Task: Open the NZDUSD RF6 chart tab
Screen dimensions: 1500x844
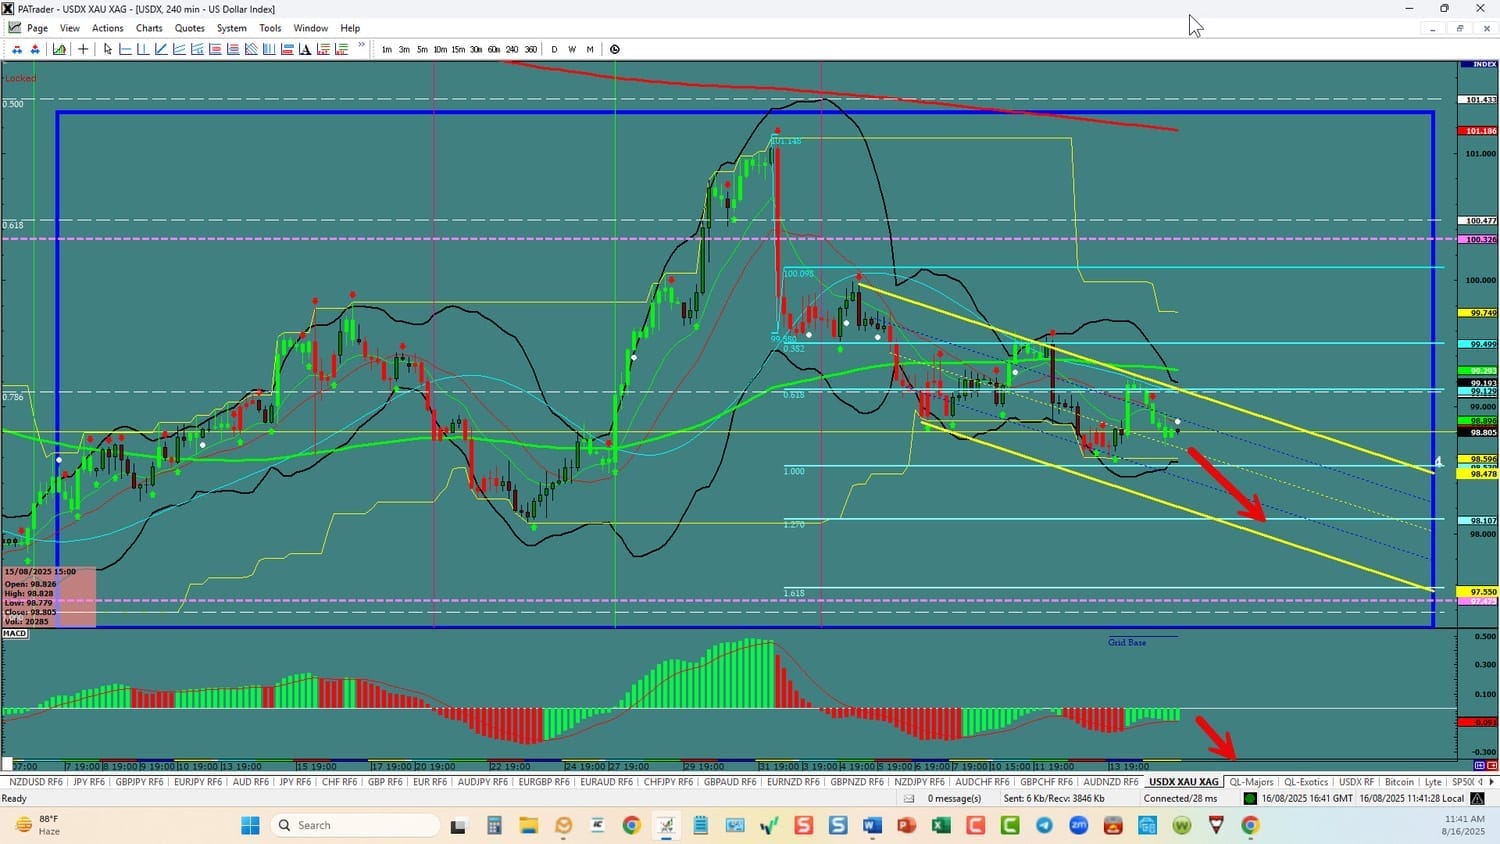Action: click(36, 782)
